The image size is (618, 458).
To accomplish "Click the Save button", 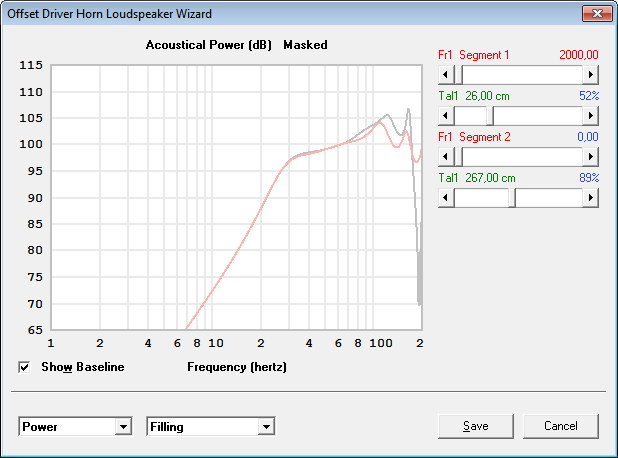I will (x=476, y=426).
